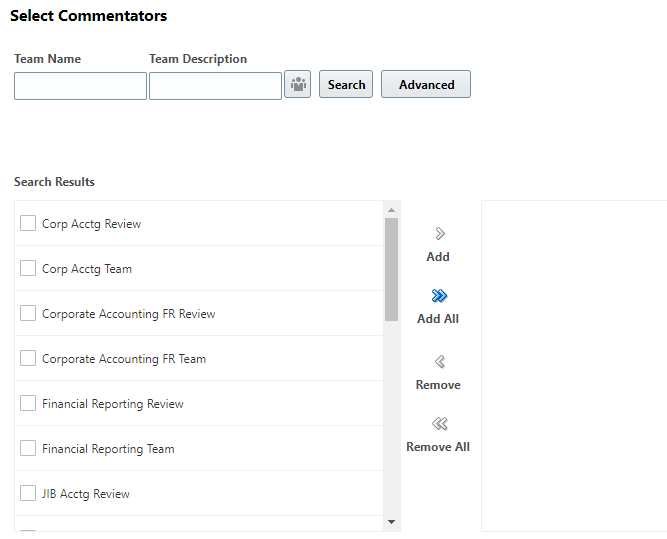
Task: Click the Remove left-arrow icon
Action: coord(440,362)
